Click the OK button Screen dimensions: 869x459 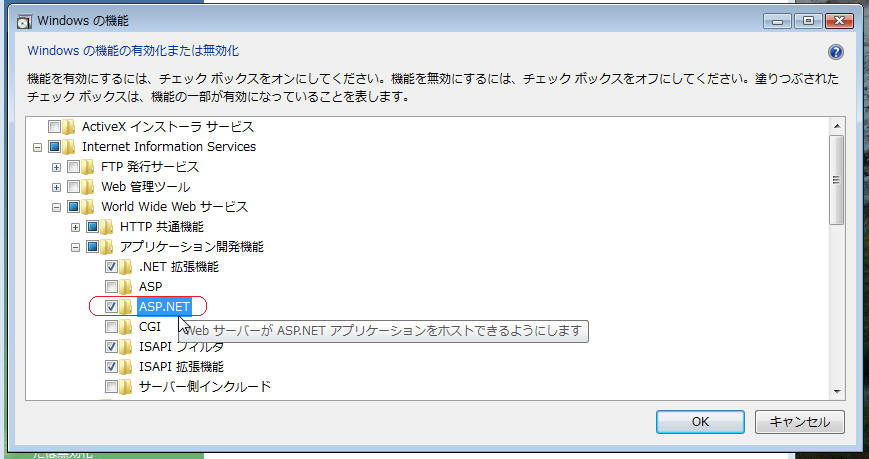point(700,422)
